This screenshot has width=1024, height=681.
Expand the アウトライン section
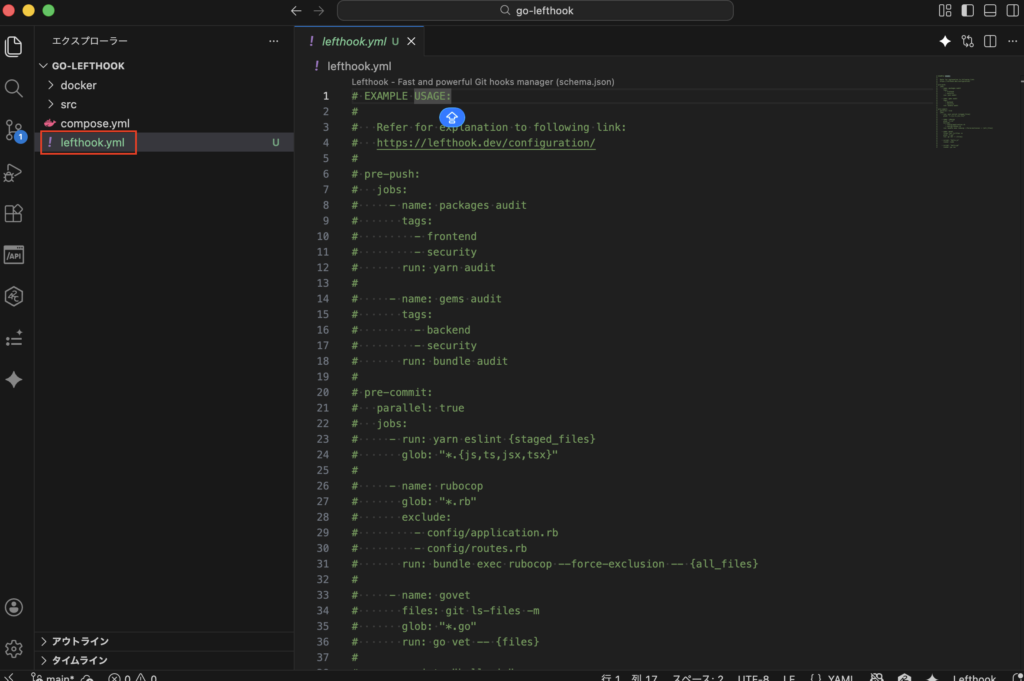pos(80,641)
